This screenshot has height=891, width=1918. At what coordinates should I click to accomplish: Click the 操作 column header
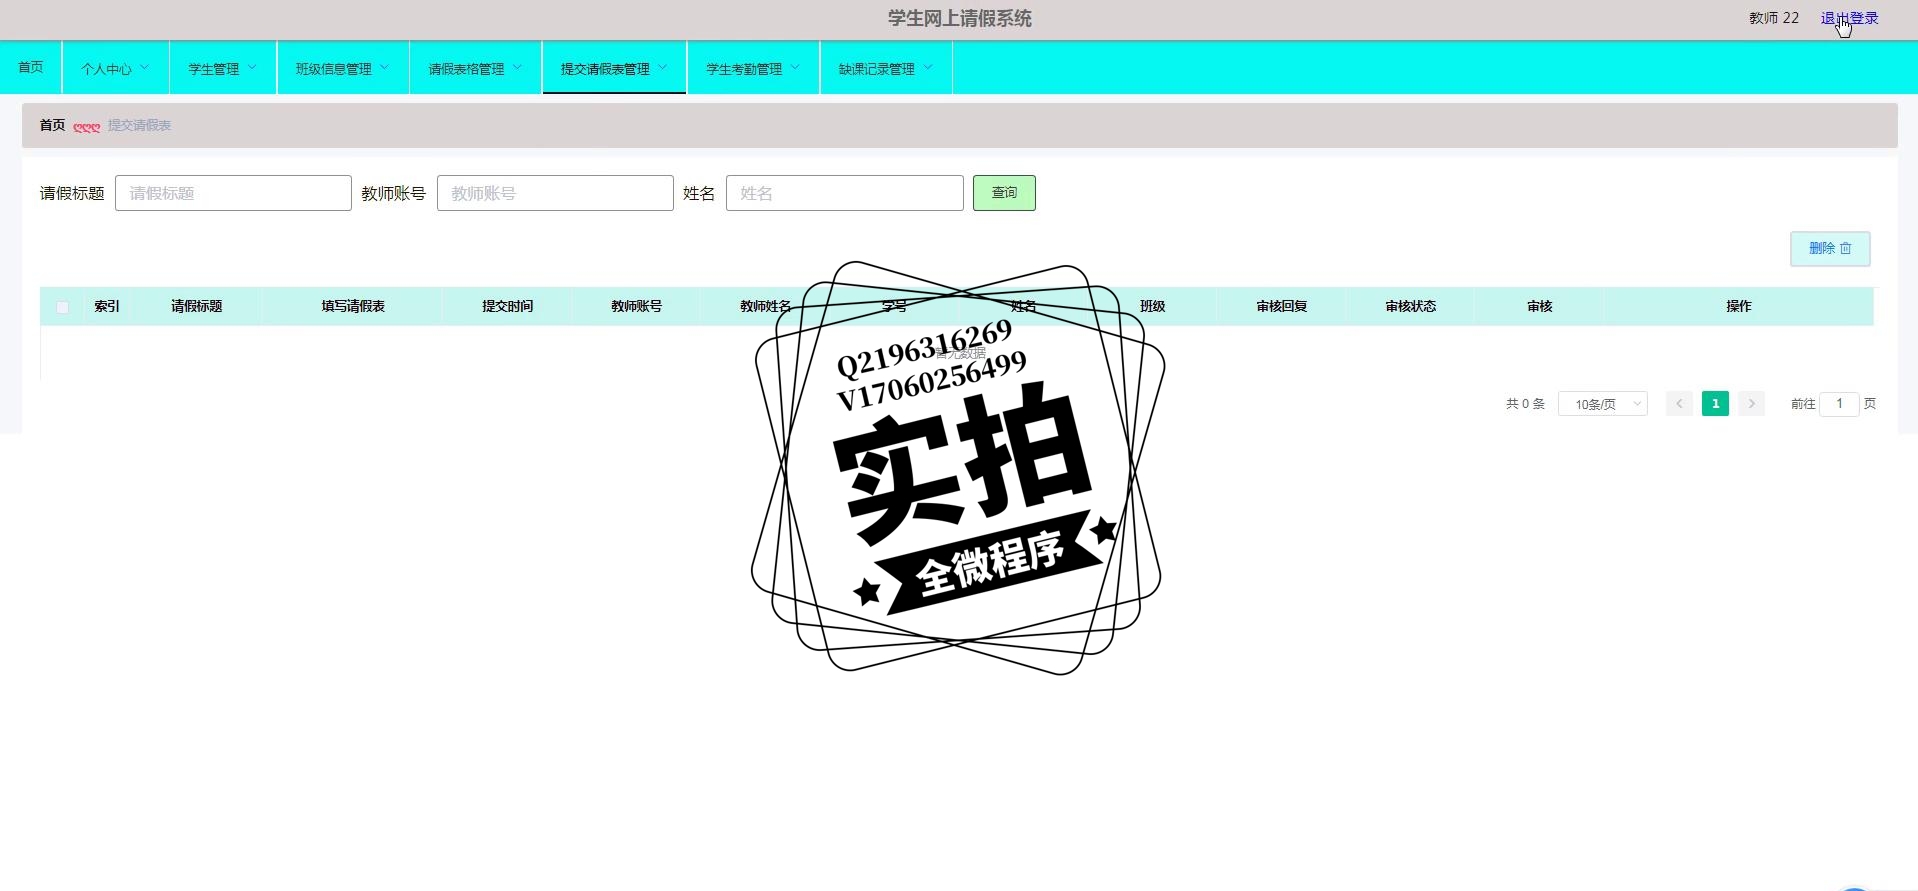coord(1738,306)
